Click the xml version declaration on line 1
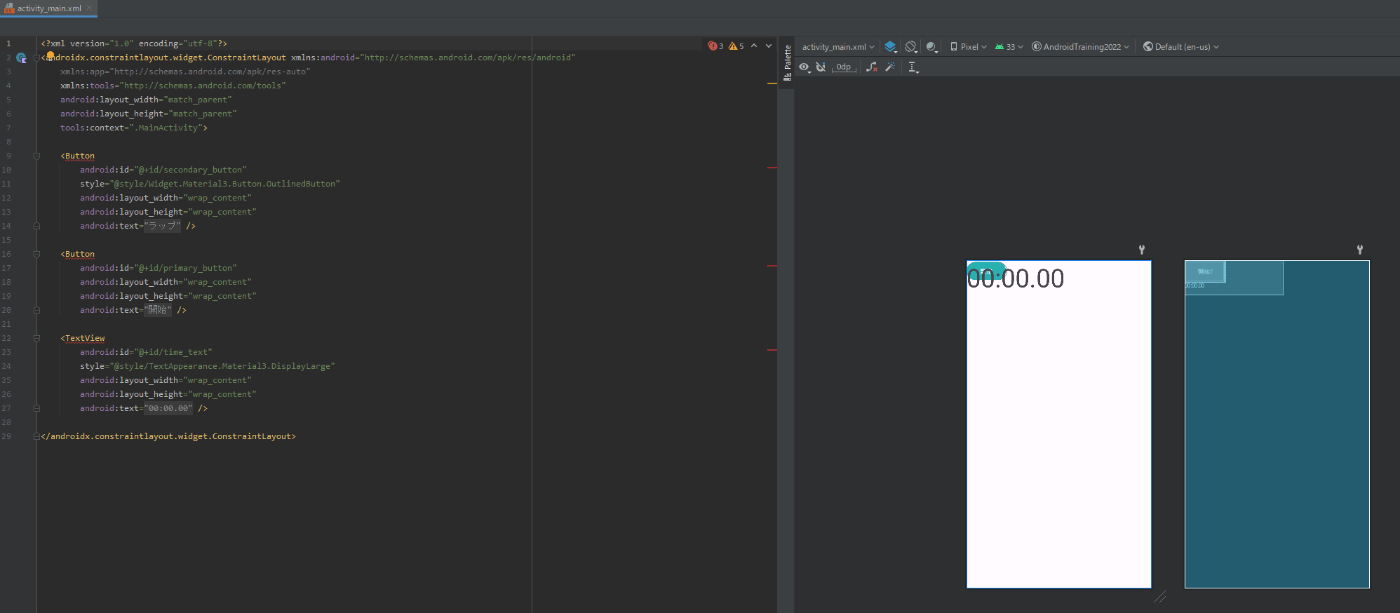 click(134, 44)
